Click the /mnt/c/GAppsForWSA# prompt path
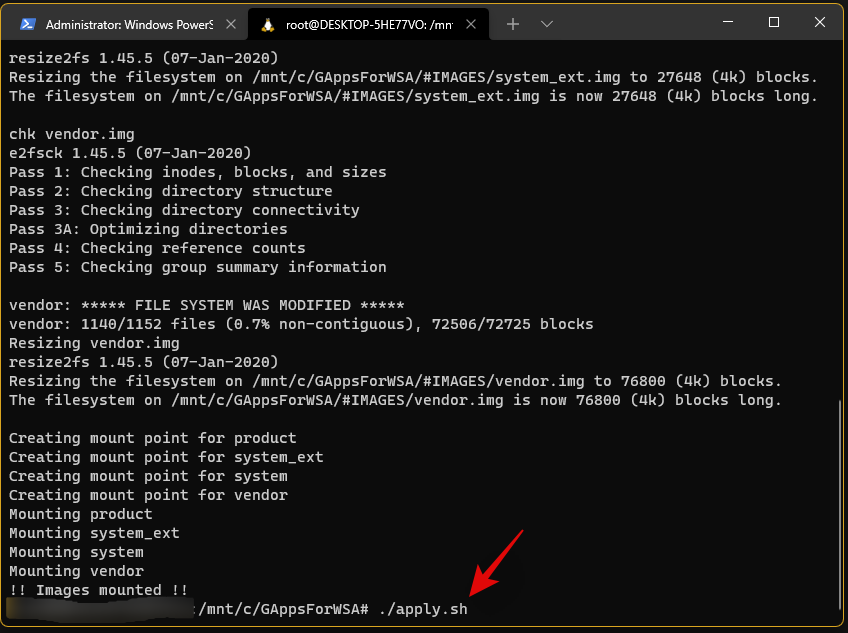Screen dimensions: 848x633 tap(284, 609)
